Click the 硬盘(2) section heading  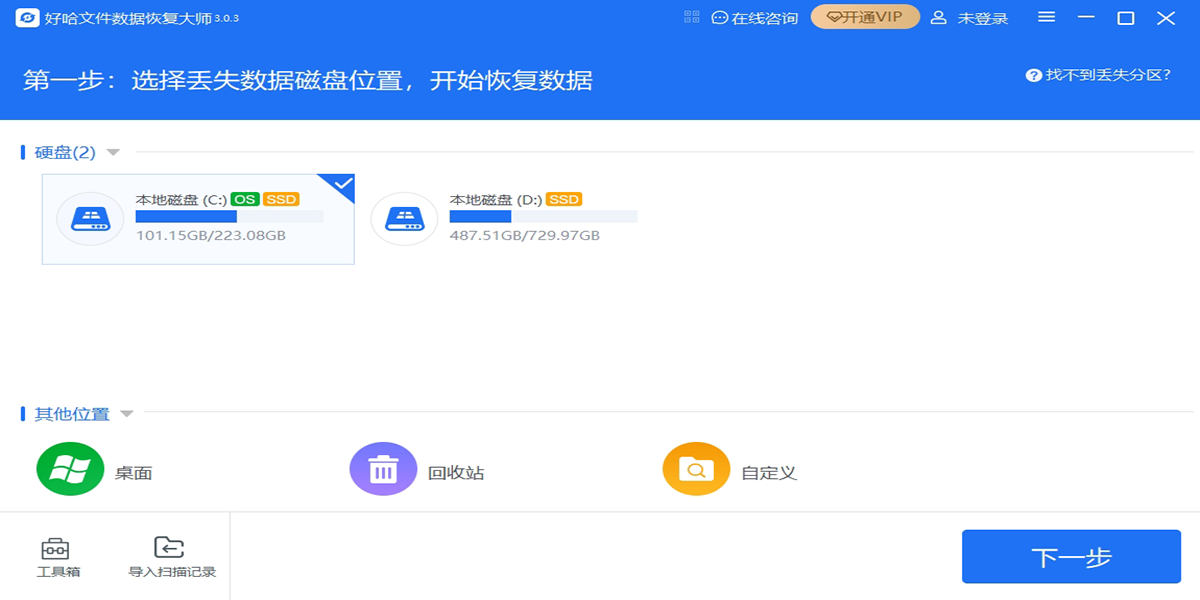coord(65,153)
